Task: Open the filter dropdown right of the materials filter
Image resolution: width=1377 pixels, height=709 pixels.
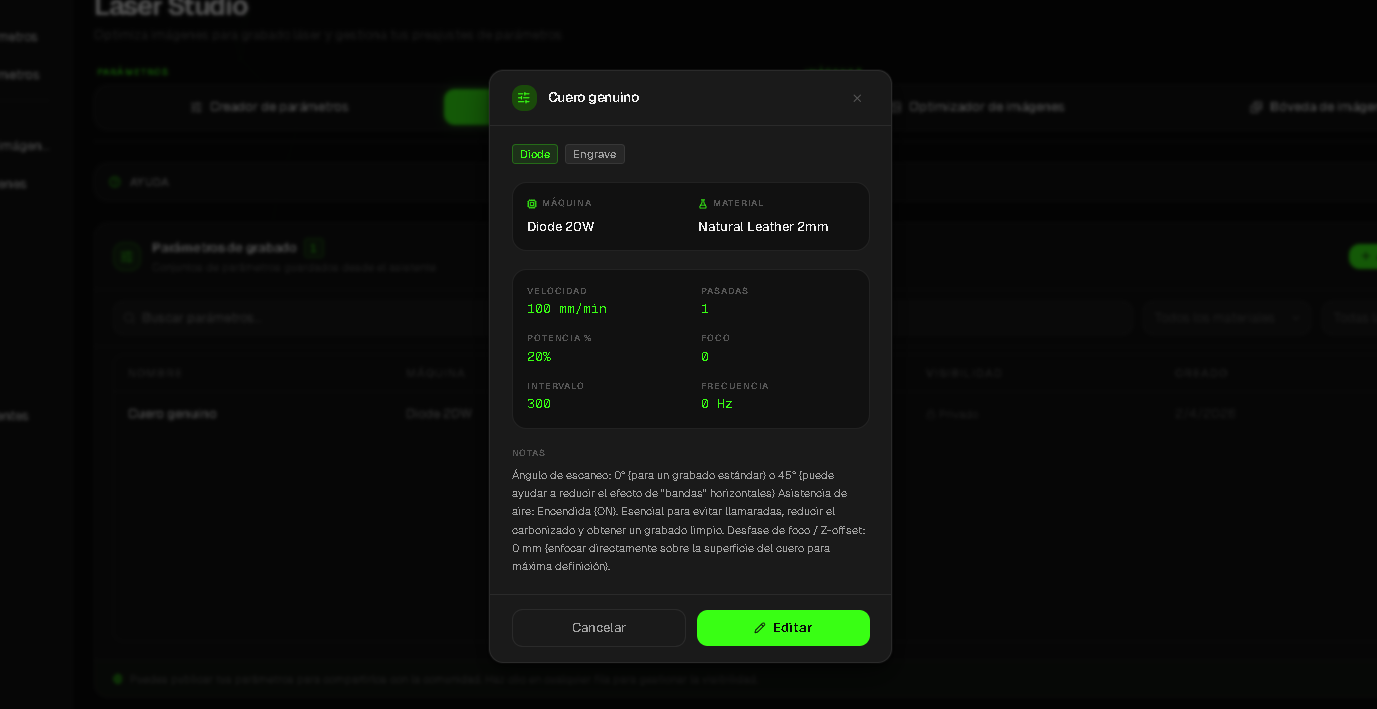Action: point(1350,318)
